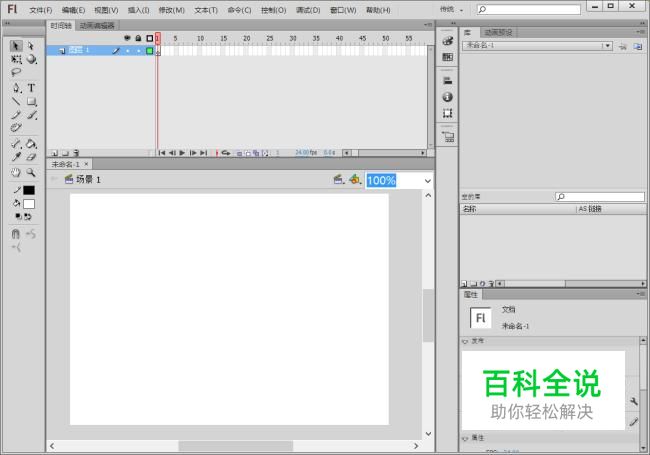This screenshot has width=650, height=455.
Task: Click the black stroke color swatch
Action: (x=29, y=190)
